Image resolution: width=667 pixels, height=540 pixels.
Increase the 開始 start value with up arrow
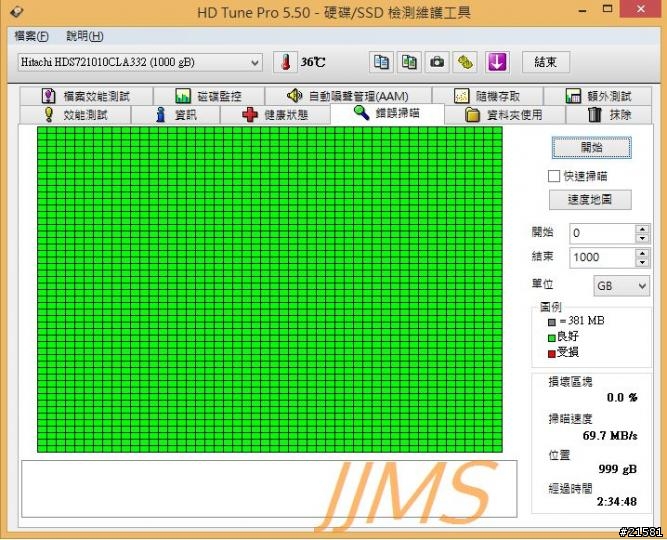pyautogui.click(x=642, y=229)
